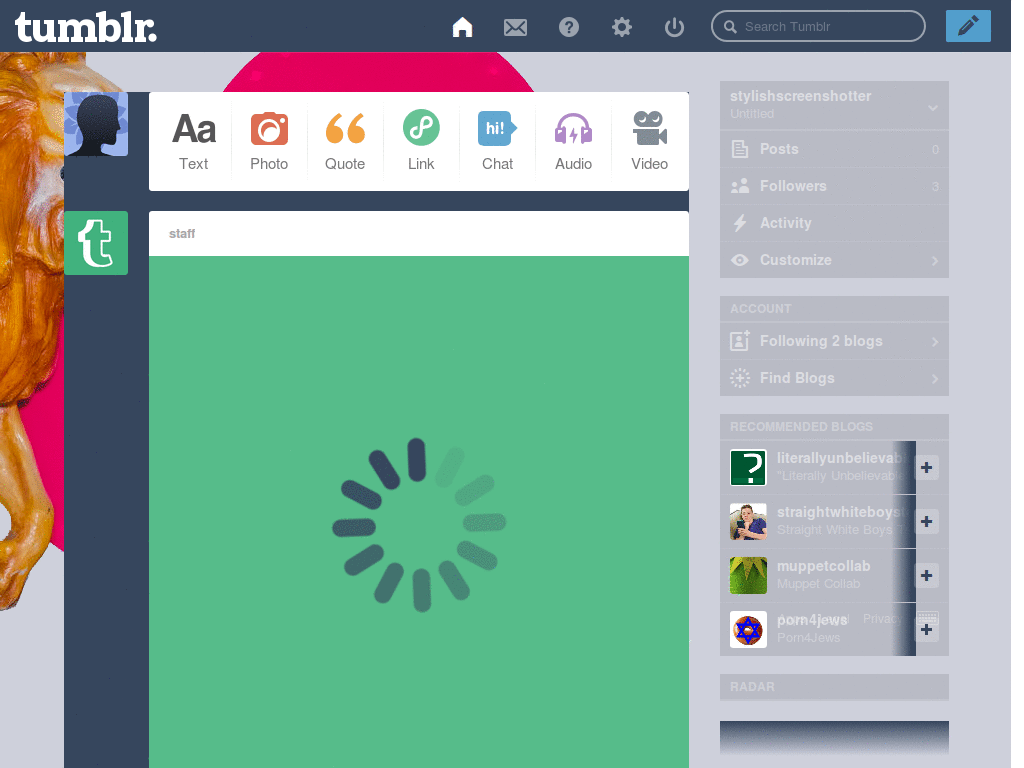
Task: Click the straightwhiteboys avatar thumbnail
Action: [748, 521]
